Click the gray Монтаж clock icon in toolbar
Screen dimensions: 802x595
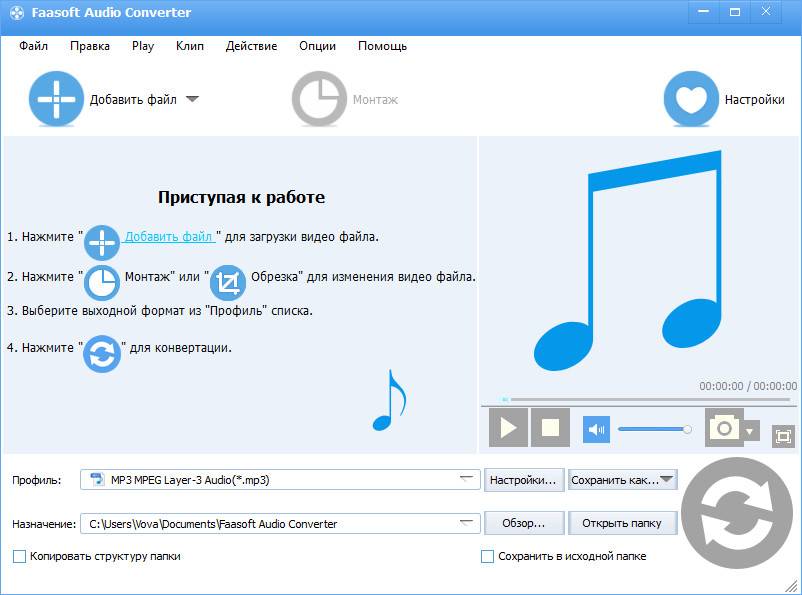319,99
